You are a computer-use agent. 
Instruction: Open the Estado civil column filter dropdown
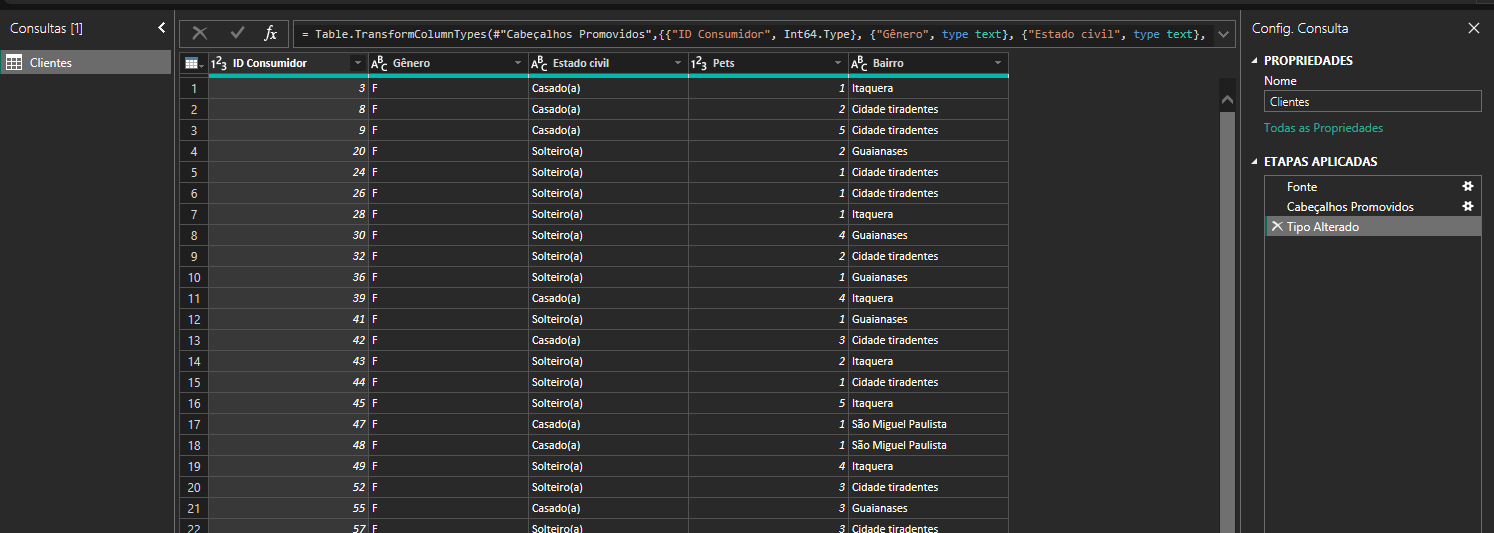[x=678, y=63]
